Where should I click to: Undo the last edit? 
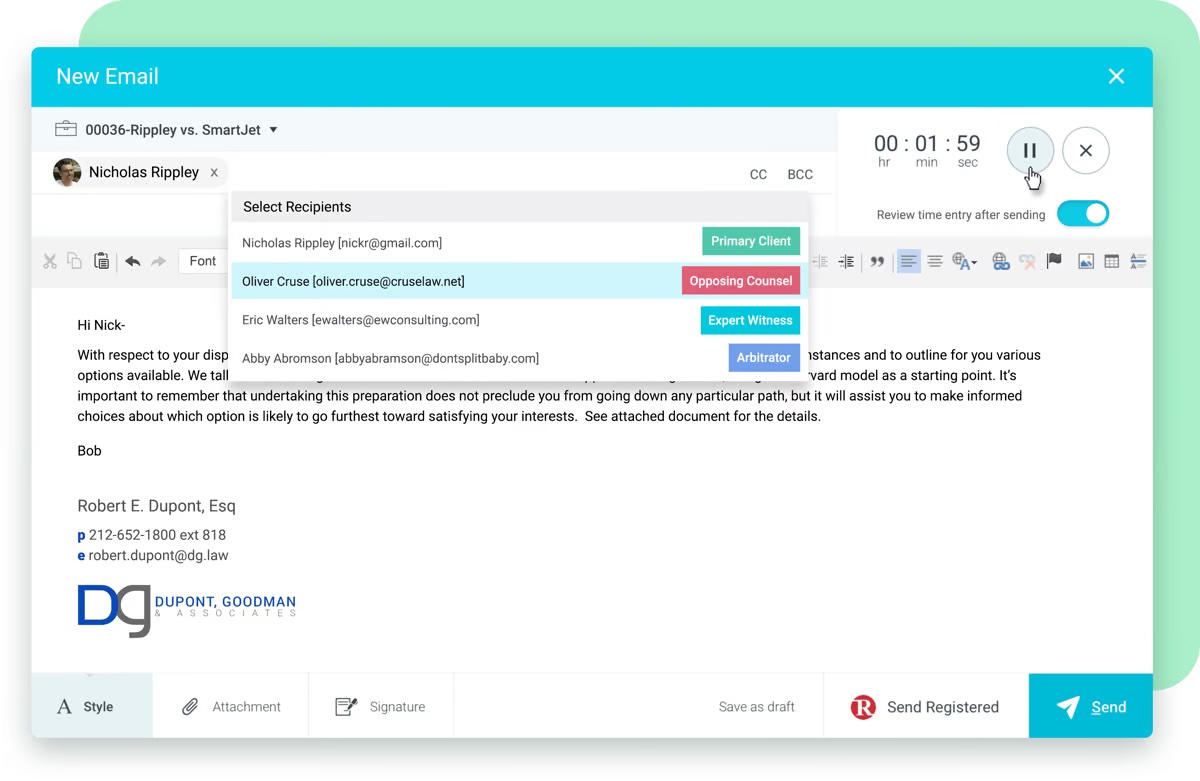(133, 261)
